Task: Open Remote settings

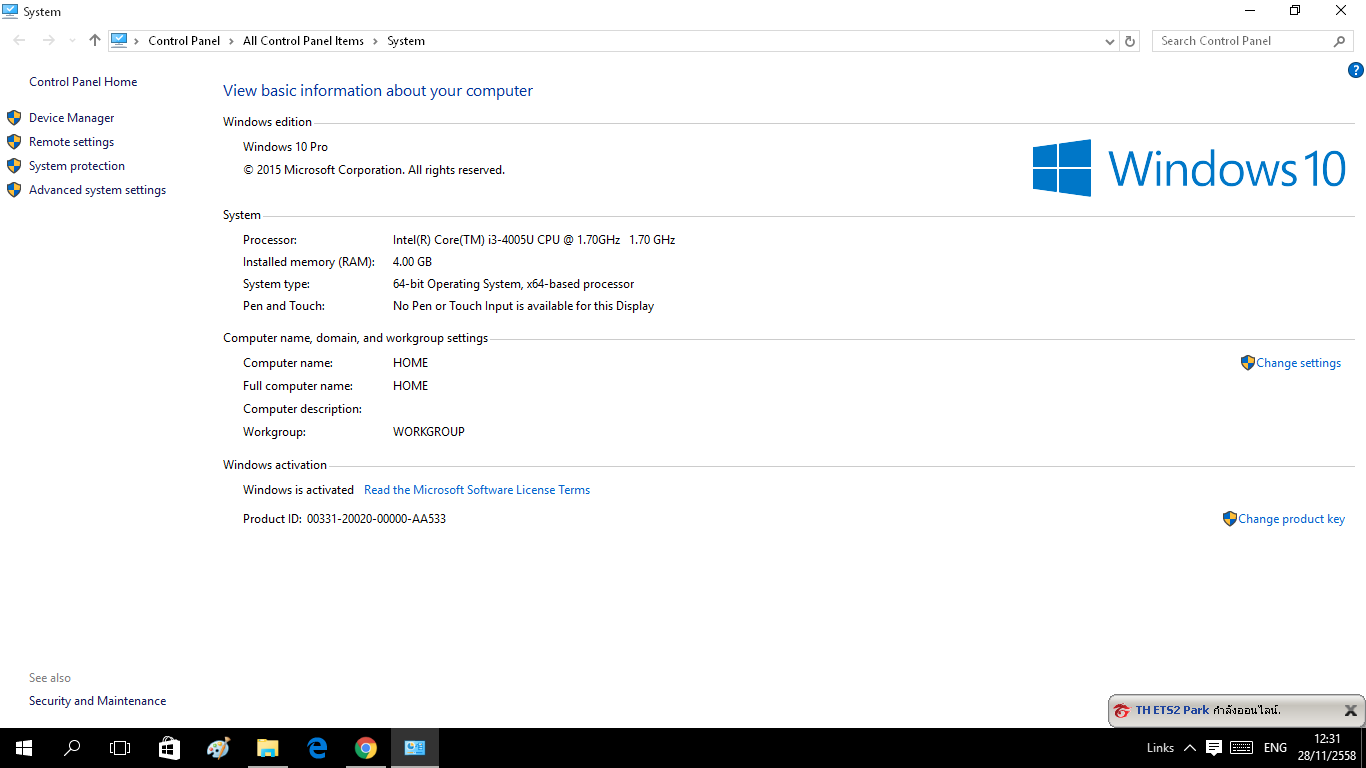Action: coord(72,142)
